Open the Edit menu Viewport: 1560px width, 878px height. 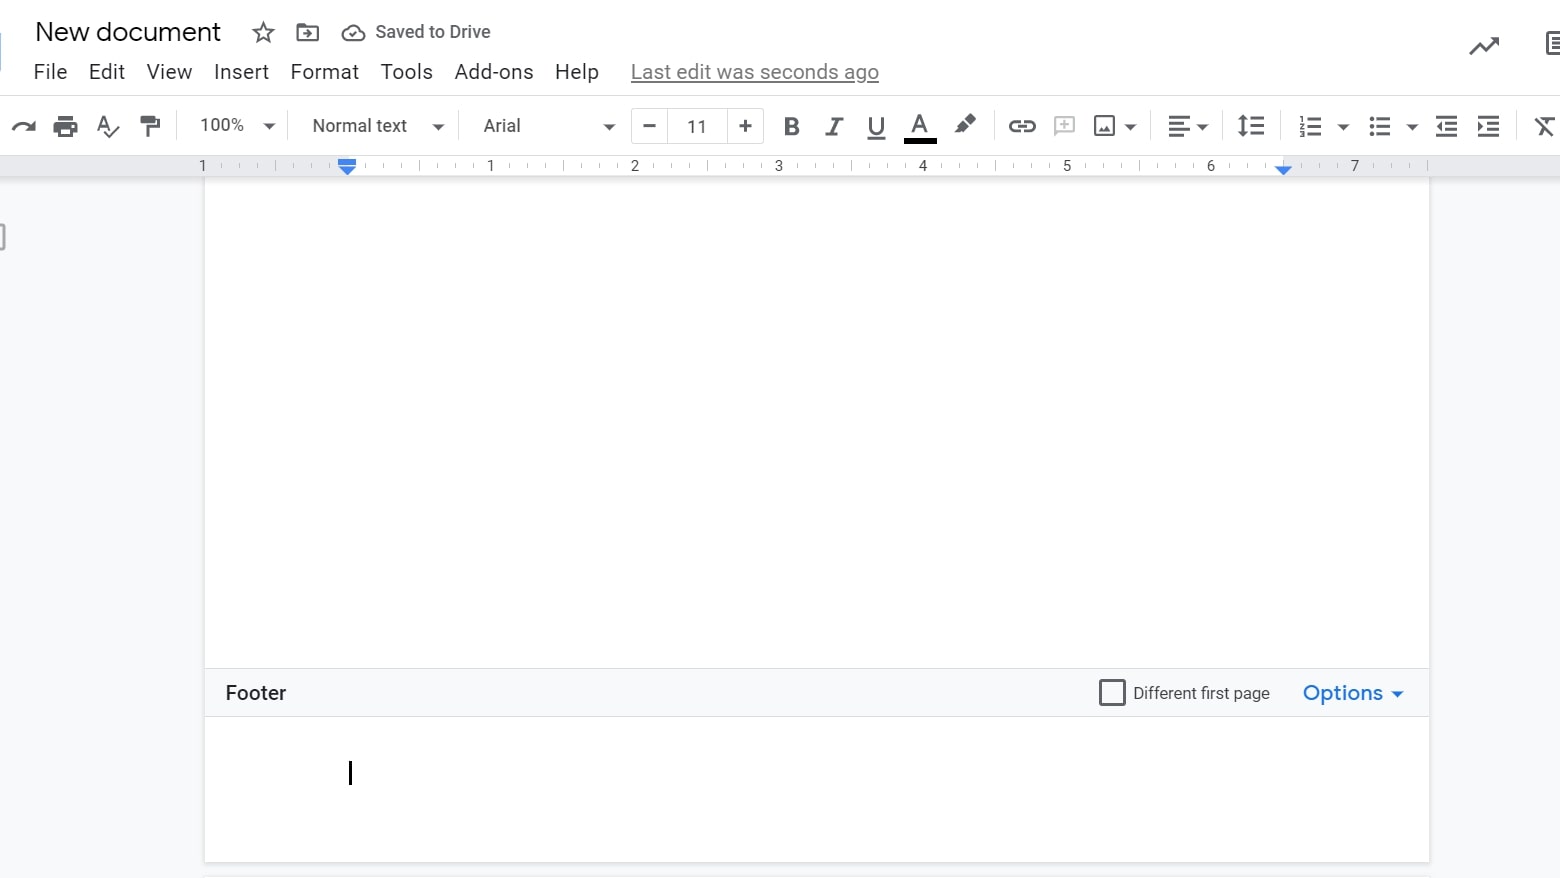click(x=107, y=72)
